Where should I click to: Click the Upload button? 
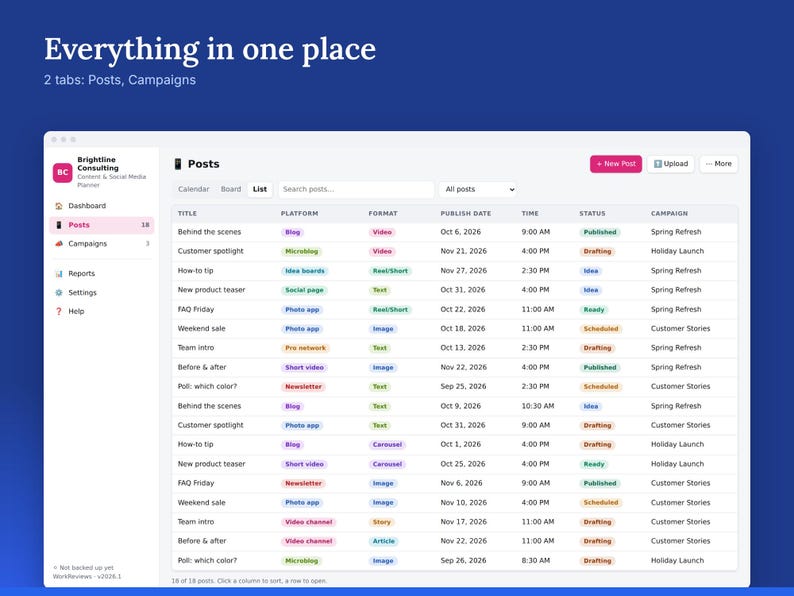pyautogui.click(x=670, y=164)
